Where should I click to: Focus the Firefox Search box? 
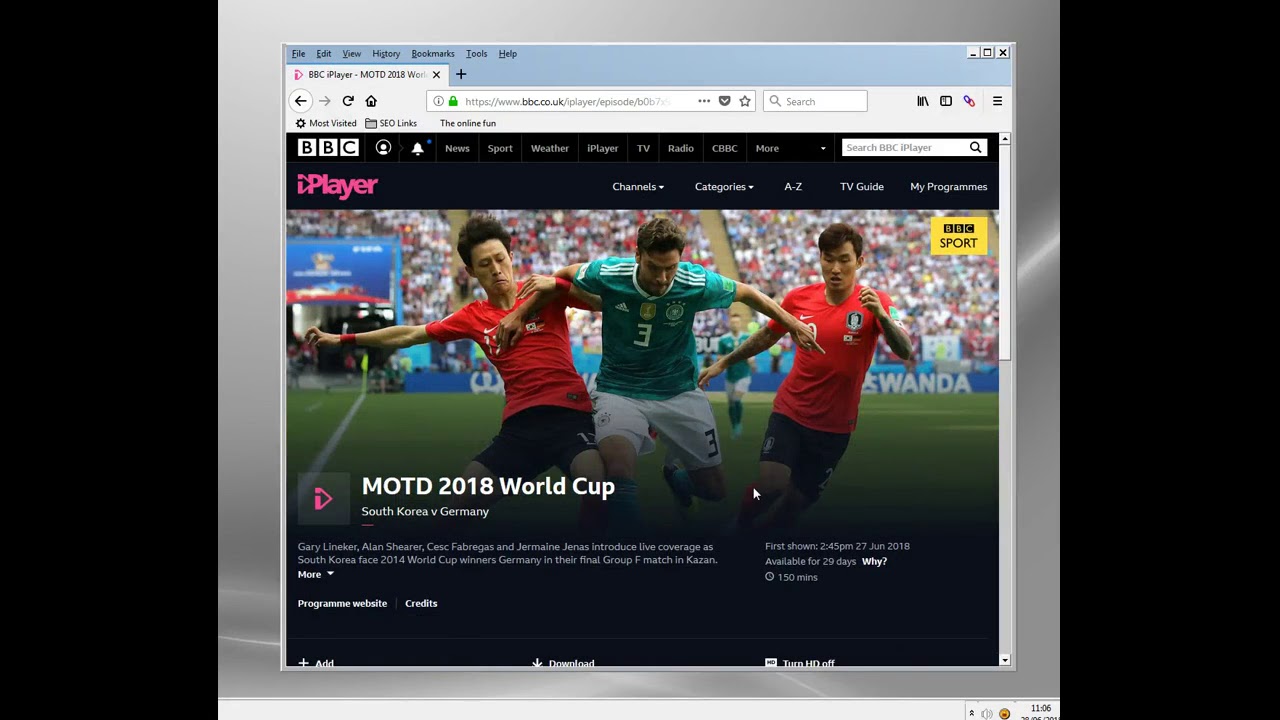pyautogui.click(x=816, y=101)
